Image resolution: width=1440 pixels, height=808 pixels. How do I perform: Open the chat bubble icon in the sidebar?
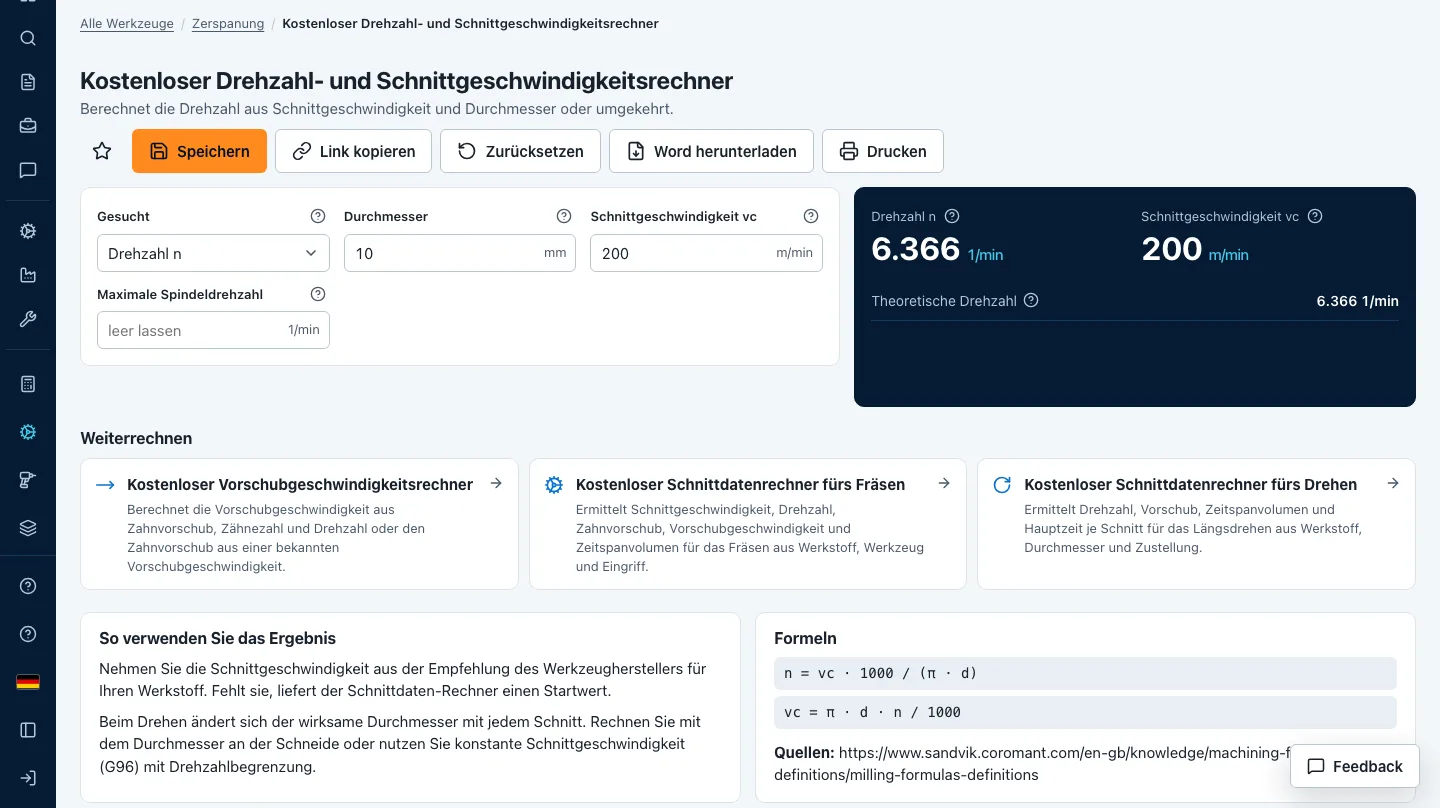coord(28,170)
